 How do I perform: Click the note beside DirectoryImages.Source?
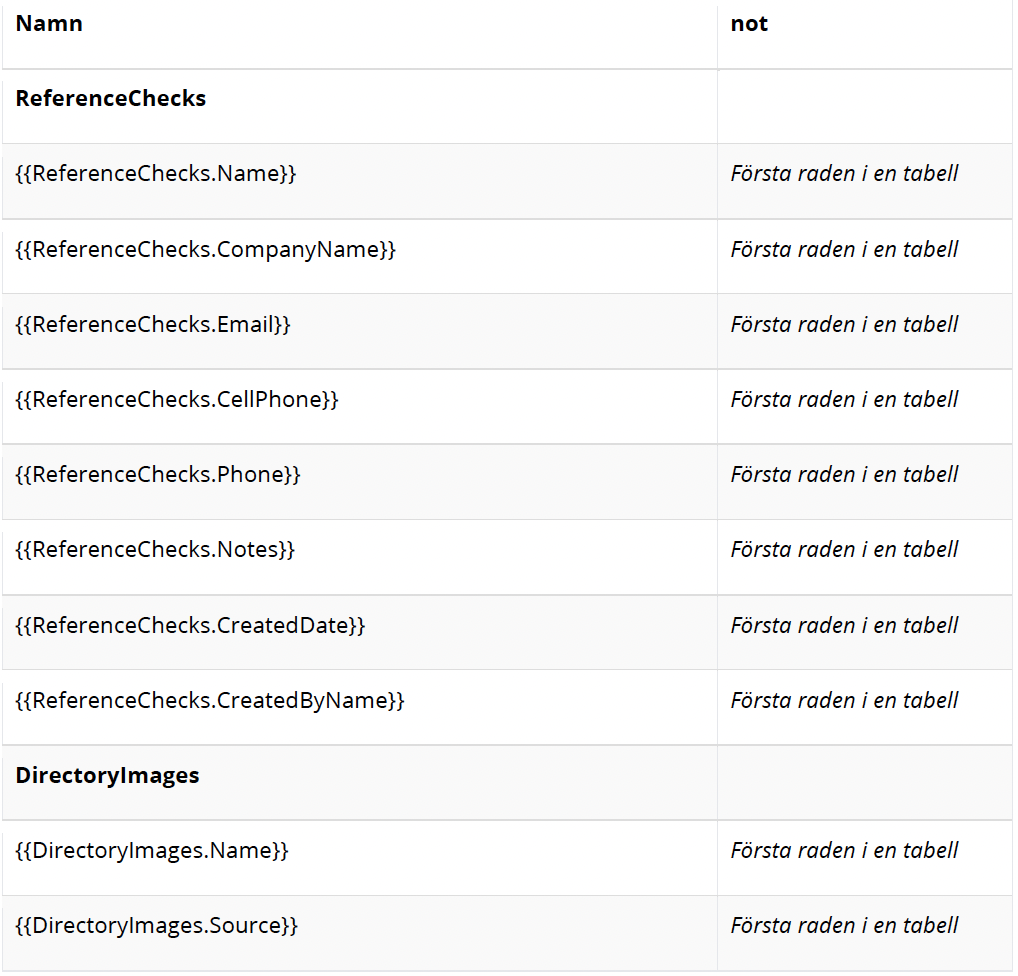pos(844,925)
